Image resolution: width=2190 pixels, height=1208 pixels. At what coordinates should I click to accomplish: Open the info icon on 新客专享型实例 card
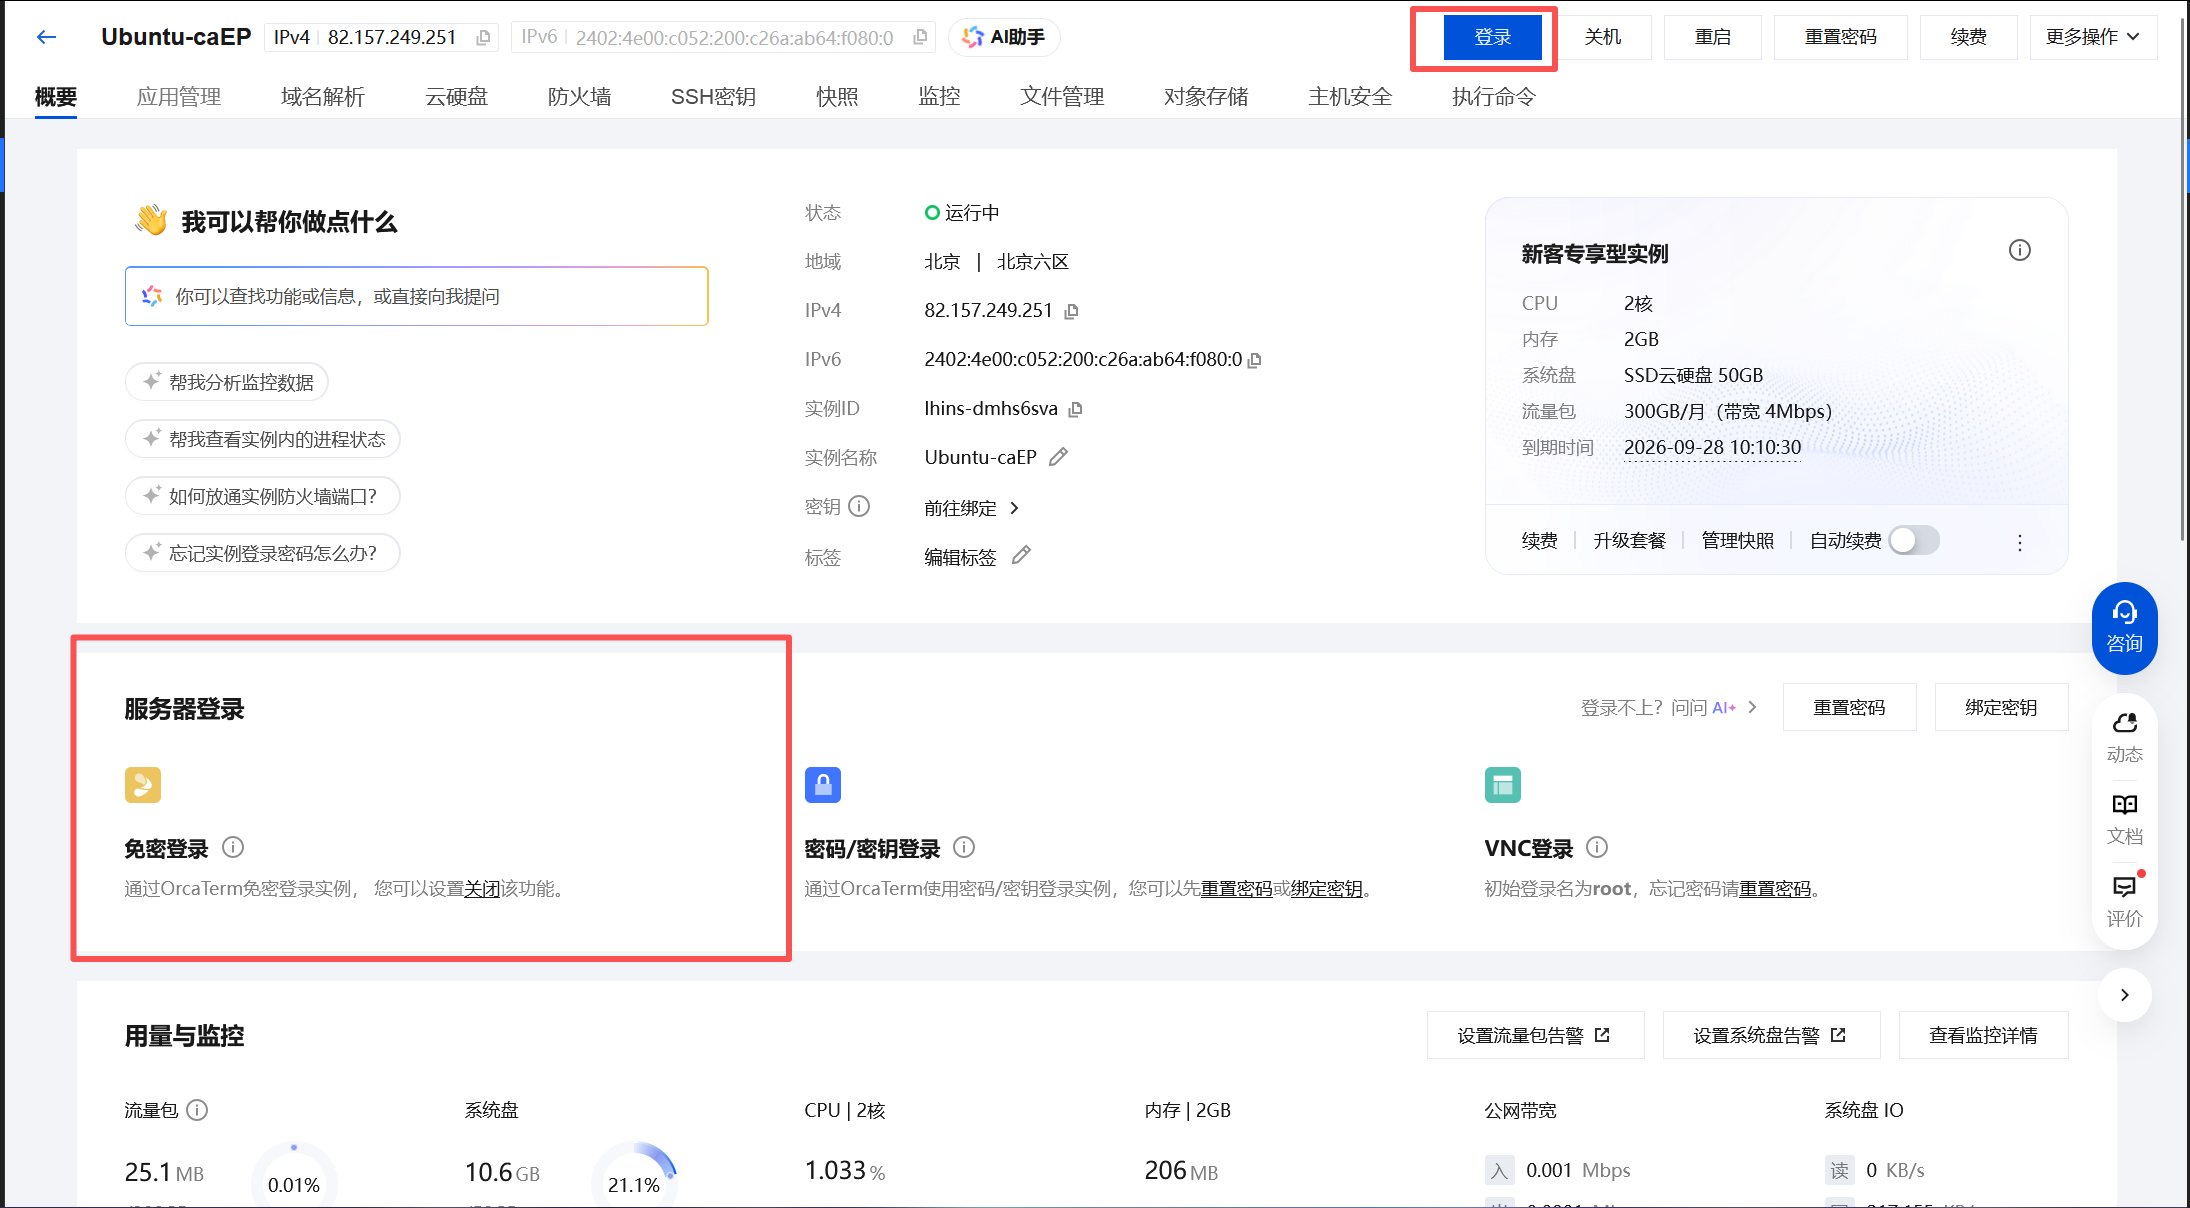2019,251
